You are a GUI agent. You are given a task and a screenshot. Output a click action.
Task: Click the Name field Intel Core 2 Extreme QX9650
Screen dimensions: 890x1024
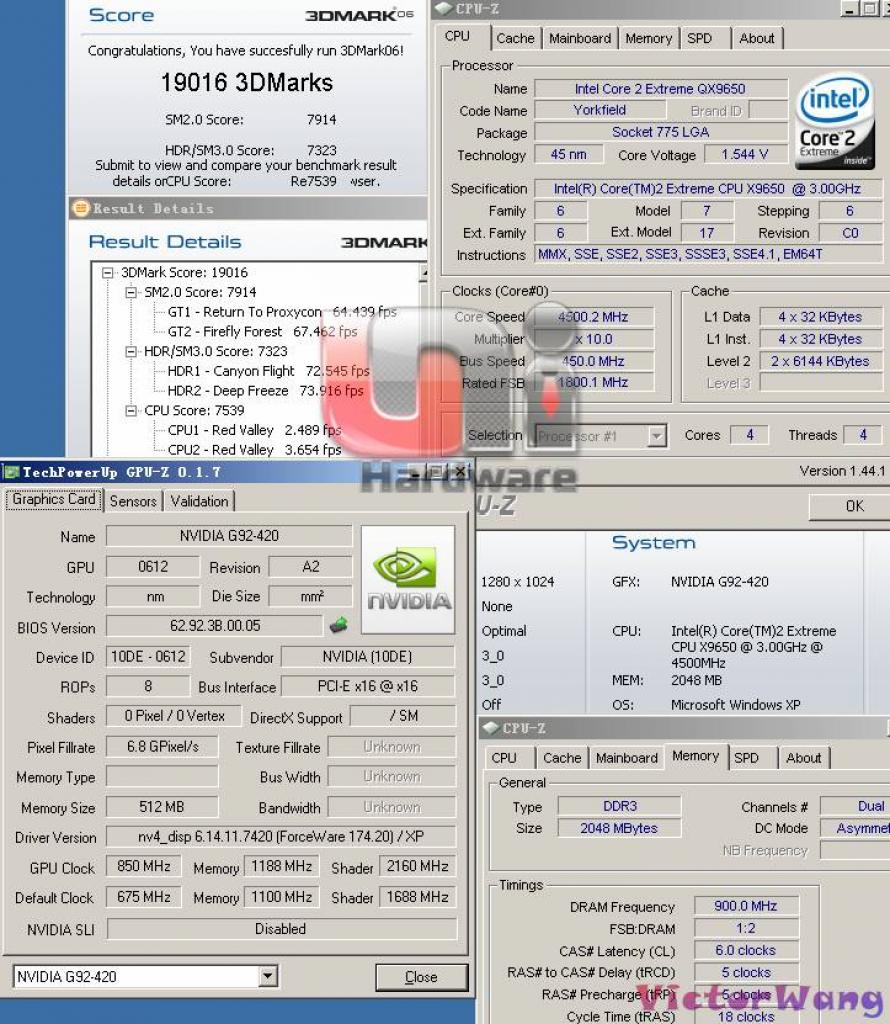[660, 89]
